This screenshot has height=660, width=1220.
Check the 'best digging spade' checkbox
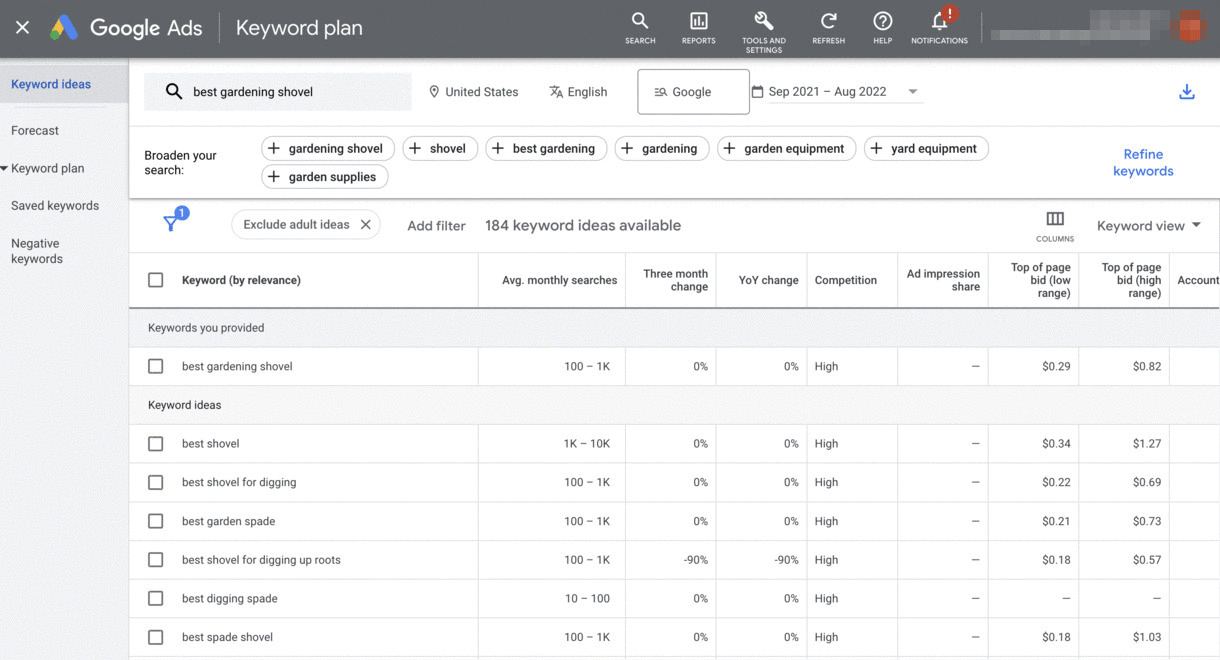click(x=156, y=598)
